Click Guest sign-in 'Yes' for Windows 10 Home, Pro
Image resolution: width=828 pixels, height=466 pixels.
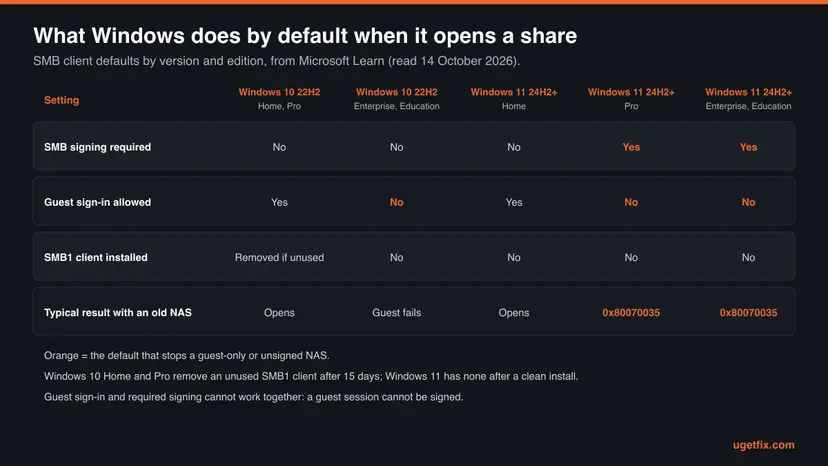(279, 202)
